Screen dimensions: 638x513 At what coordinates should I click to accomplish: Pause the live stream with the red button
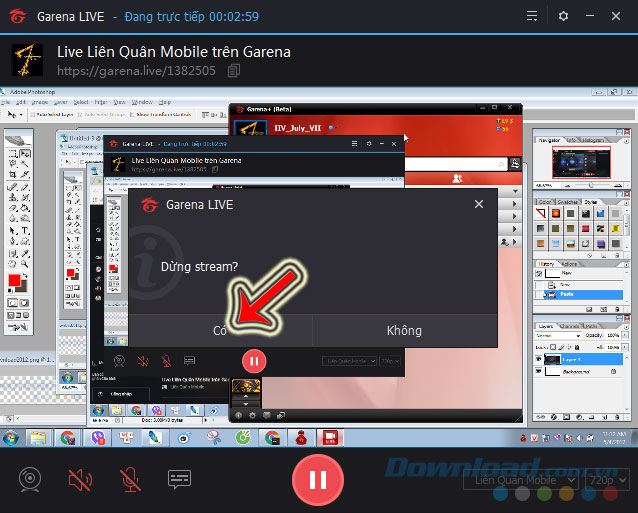coord(318,480)
